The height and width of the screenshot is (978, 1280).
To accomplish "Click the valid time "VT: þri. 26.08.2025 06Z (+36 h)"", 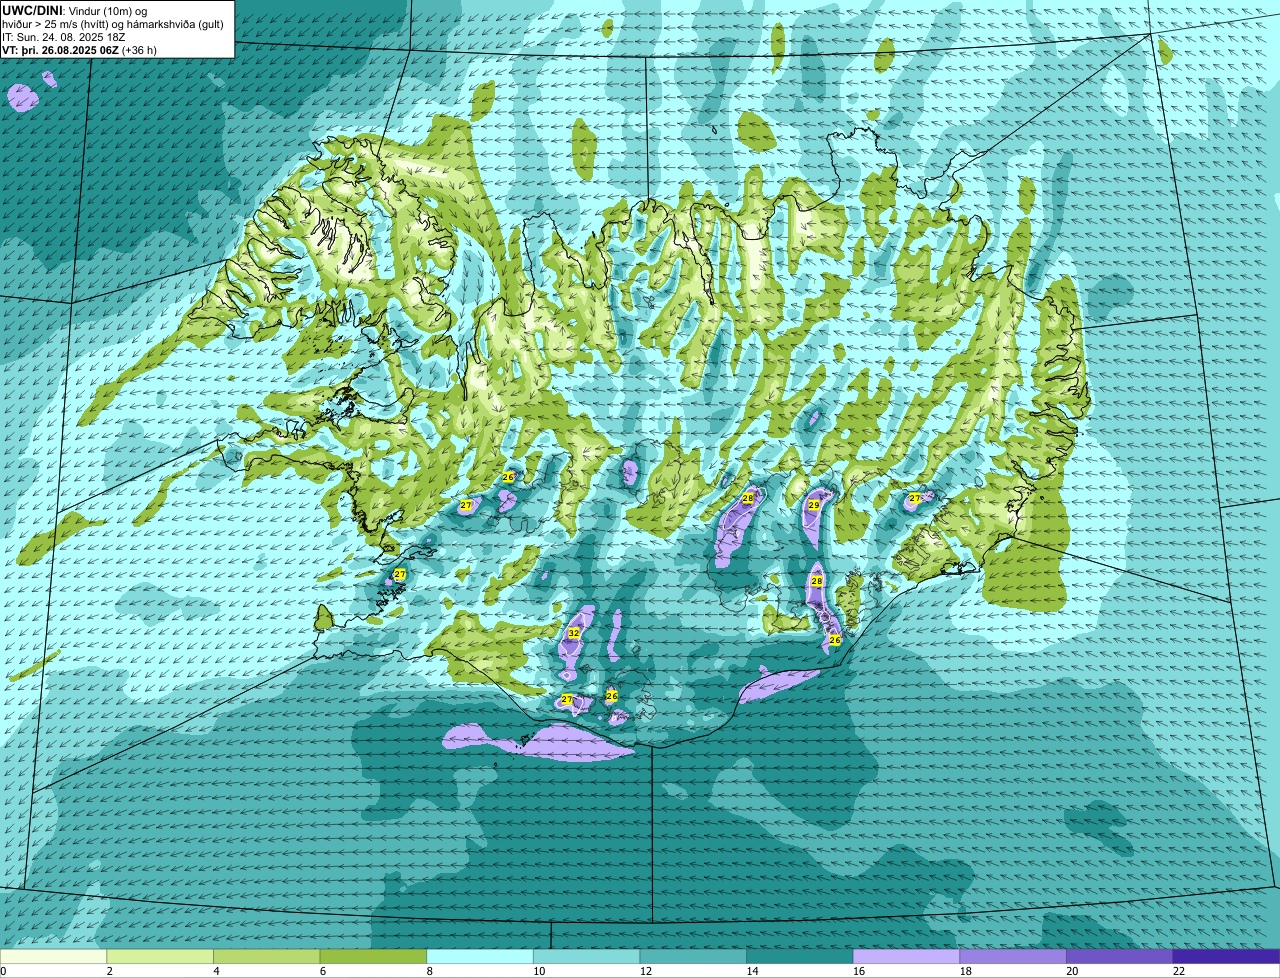I will (x=80, y=50).
